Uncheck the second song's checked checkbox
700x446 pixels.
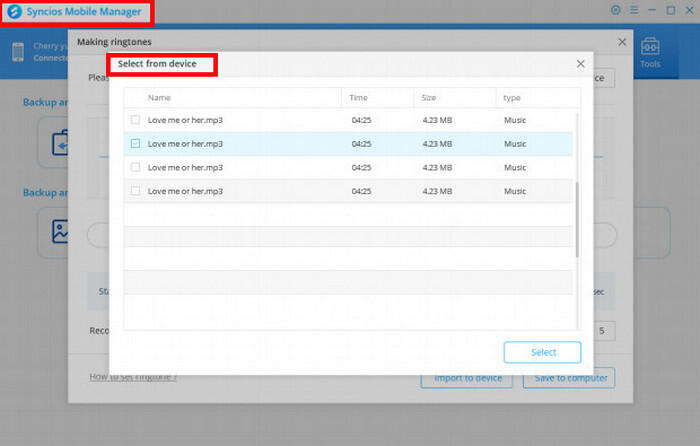point(136,144)
